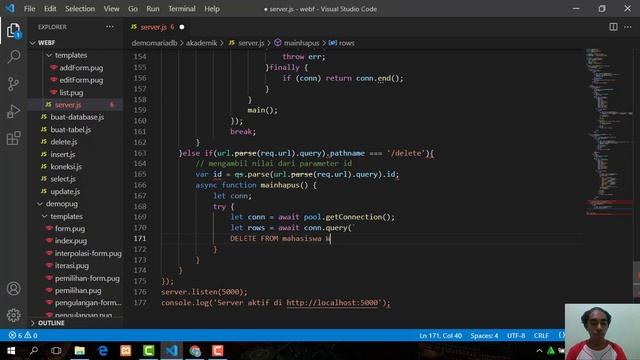Open the Extensions view

(x=13, y=138)
